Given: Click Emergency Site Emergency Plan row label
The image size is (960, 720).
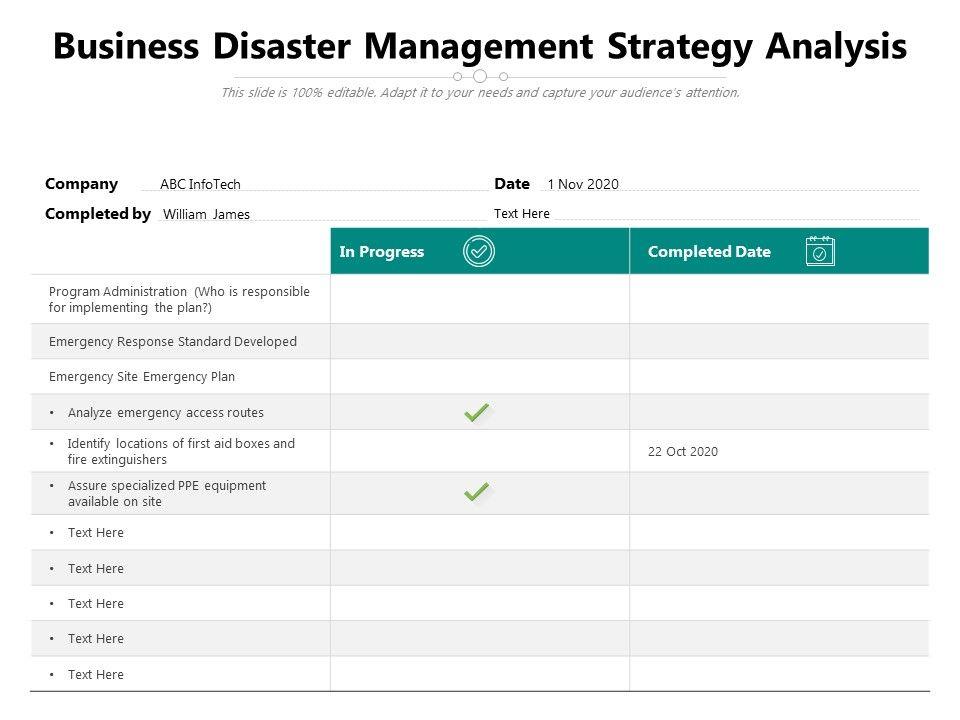Looking at the screenshot, I should coord(142,377).
